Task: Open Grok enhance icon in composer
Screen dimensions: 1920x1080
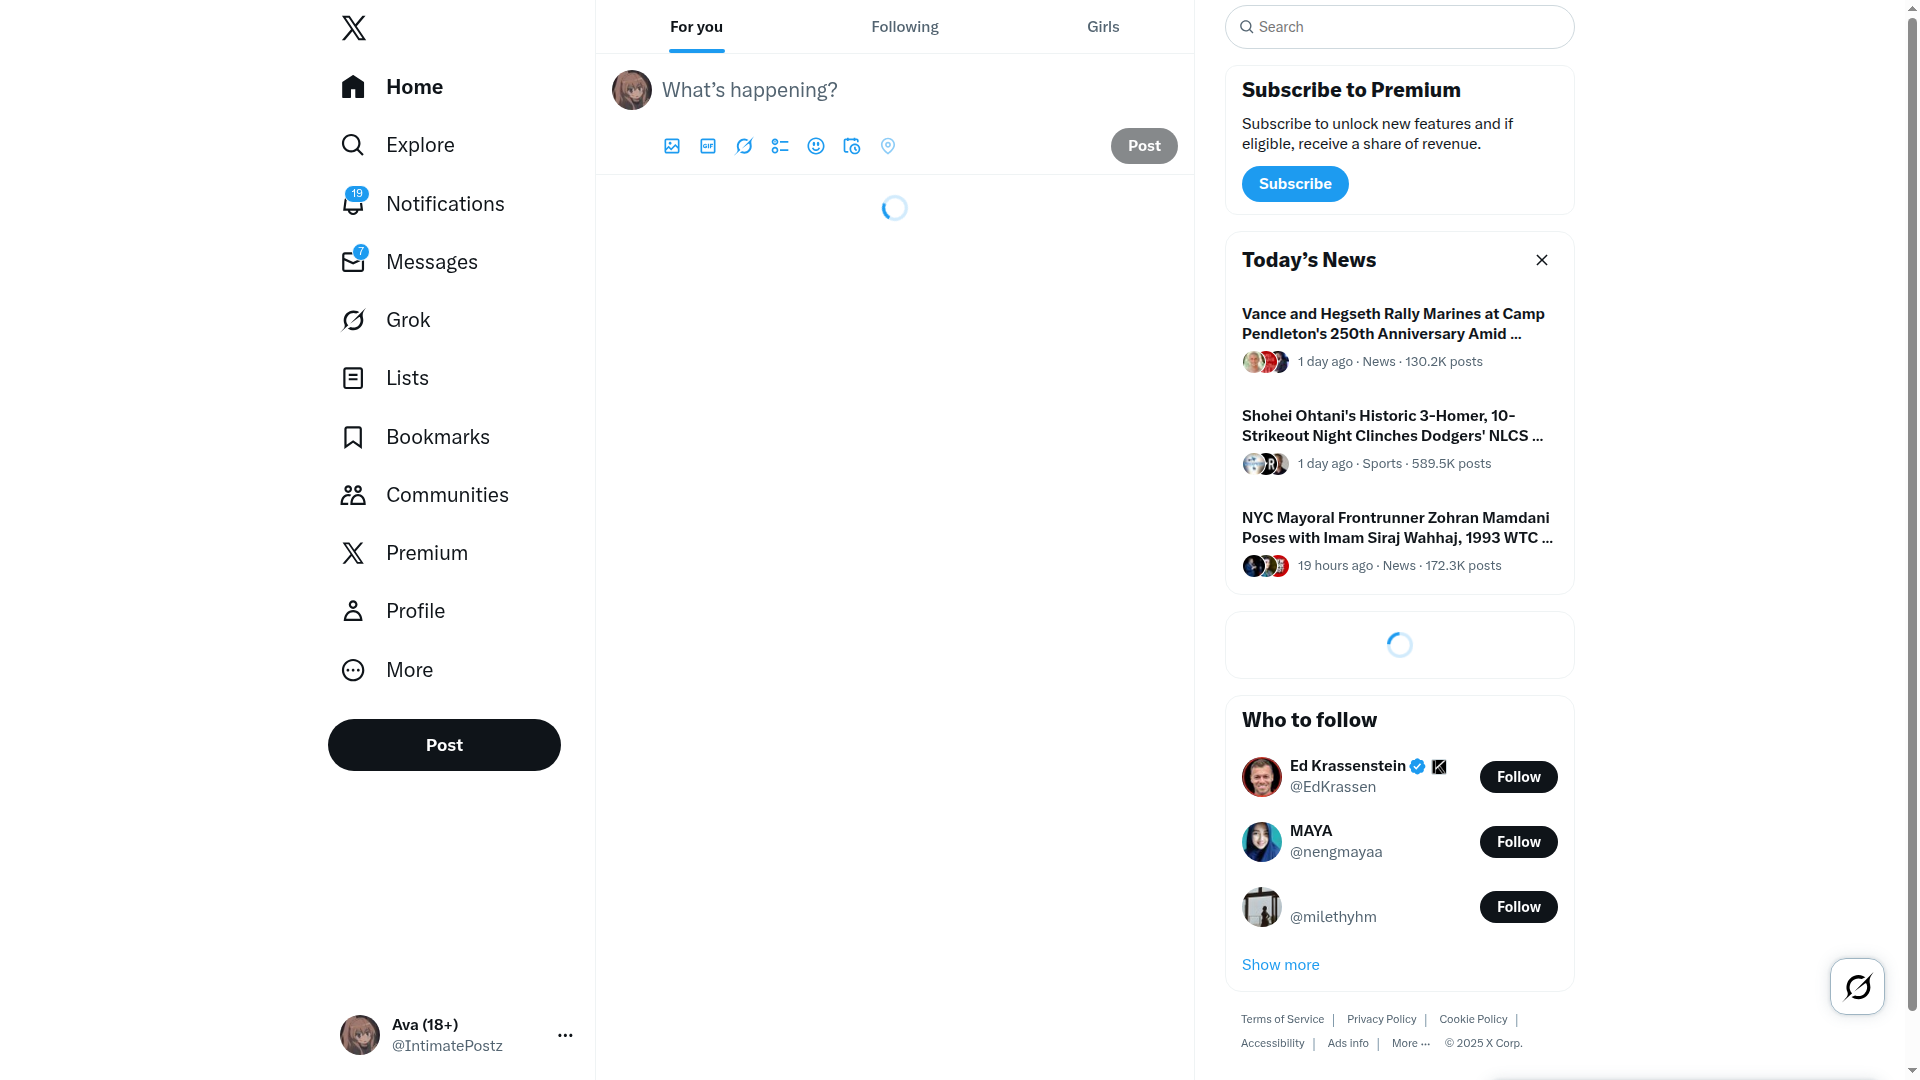Action: coord(744,146)
